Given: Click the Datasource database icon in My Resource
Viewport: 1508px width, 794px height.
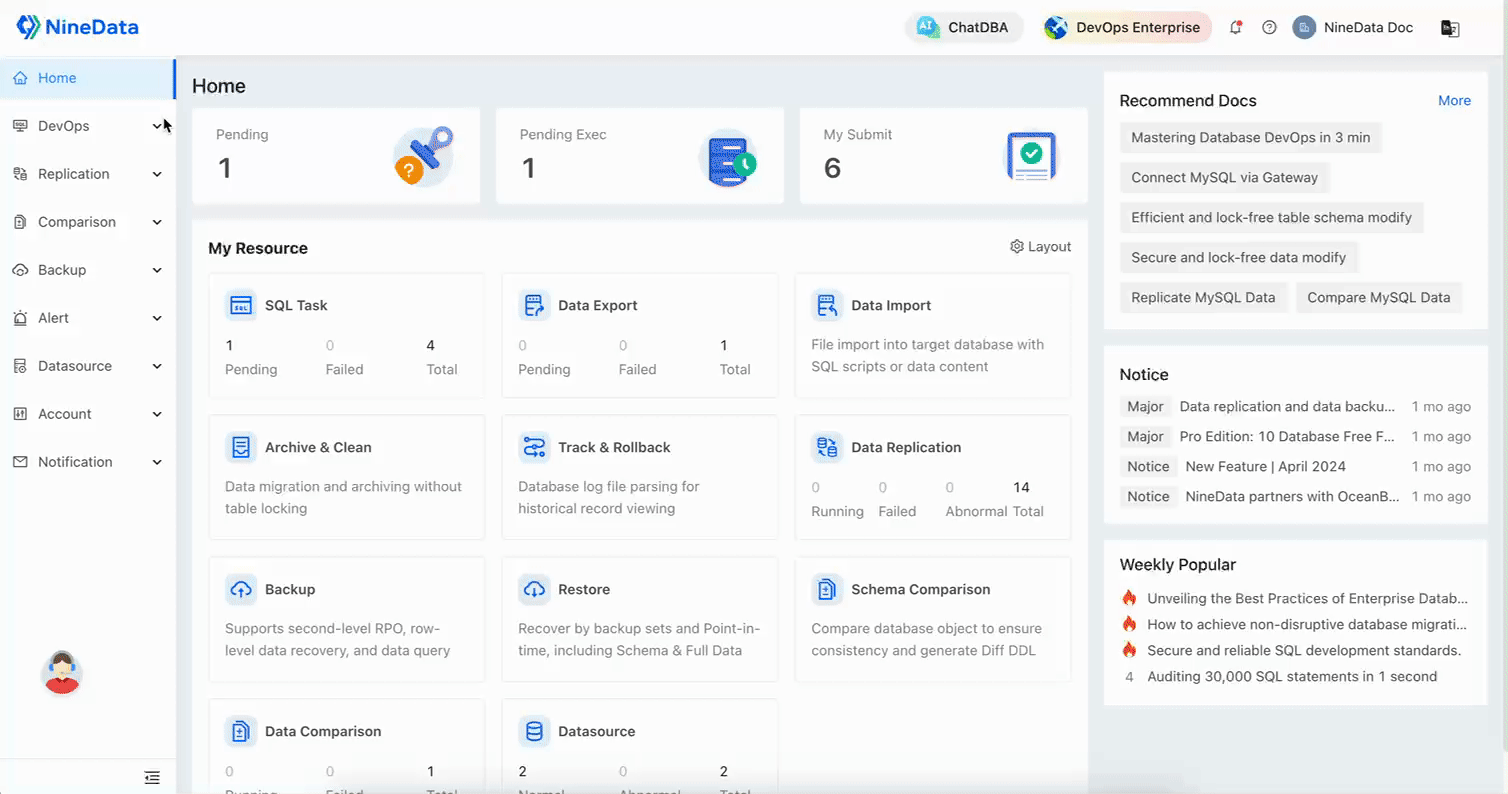Looking at the screenshot, I should point(534,731).
